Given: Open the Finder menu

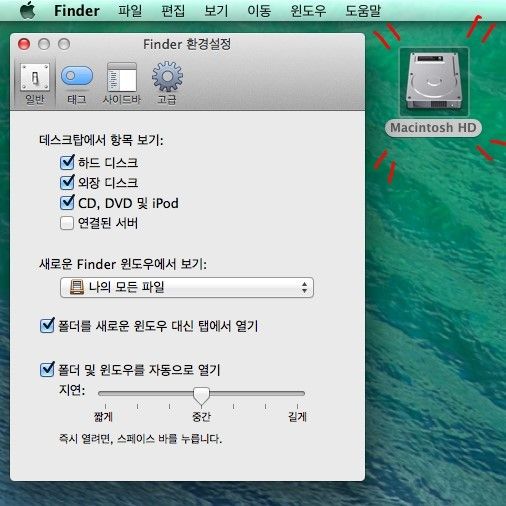Looking at the screenshot, I should tap(77, 11).
